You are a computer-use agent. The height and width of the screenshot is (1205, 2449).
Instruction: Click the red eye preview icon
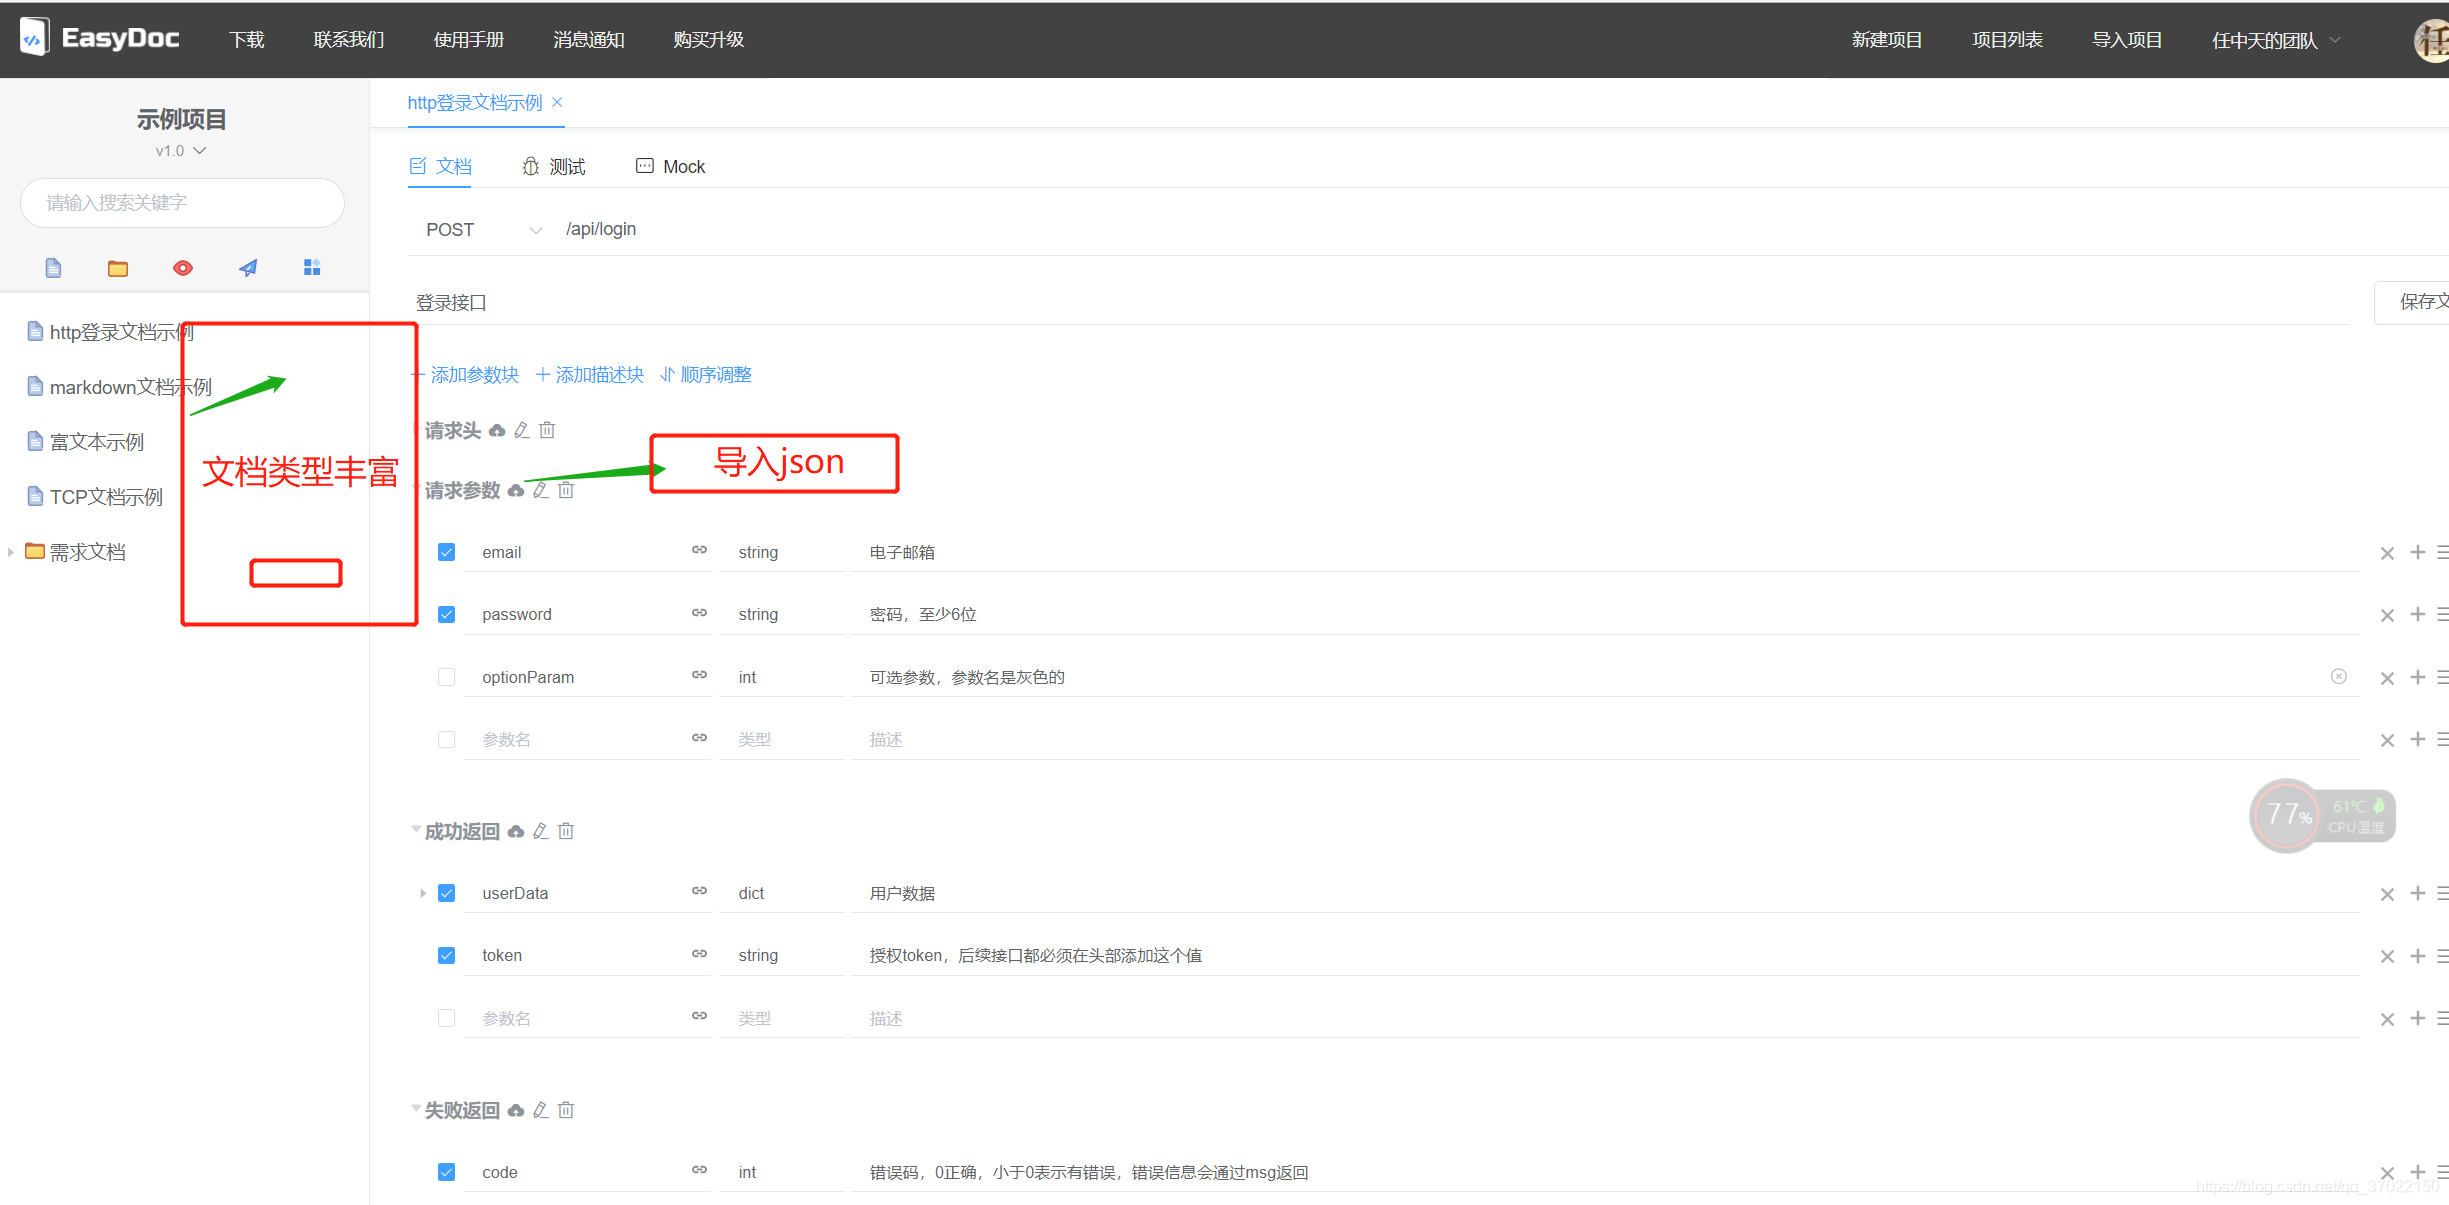pyautogui.click(x=183, y=268)
